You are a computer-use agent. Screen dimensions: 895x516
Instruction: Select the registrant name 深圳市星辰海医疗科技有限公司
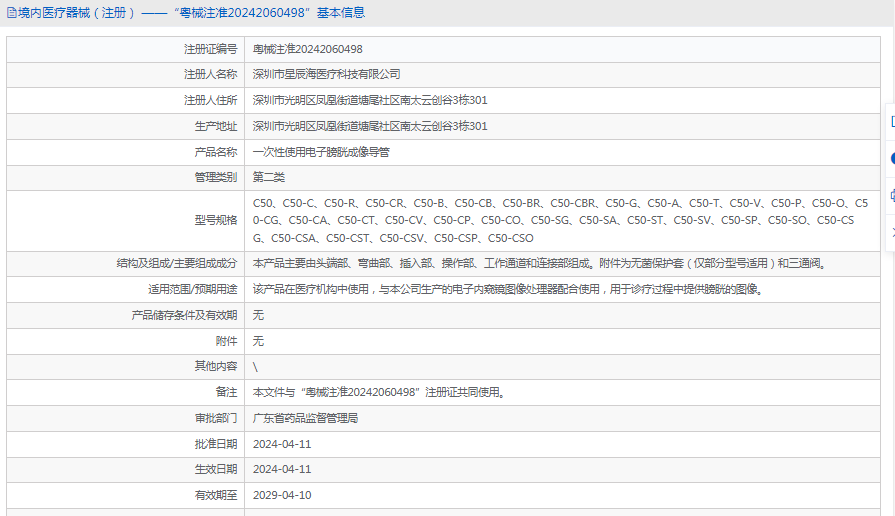click(326, 74)
